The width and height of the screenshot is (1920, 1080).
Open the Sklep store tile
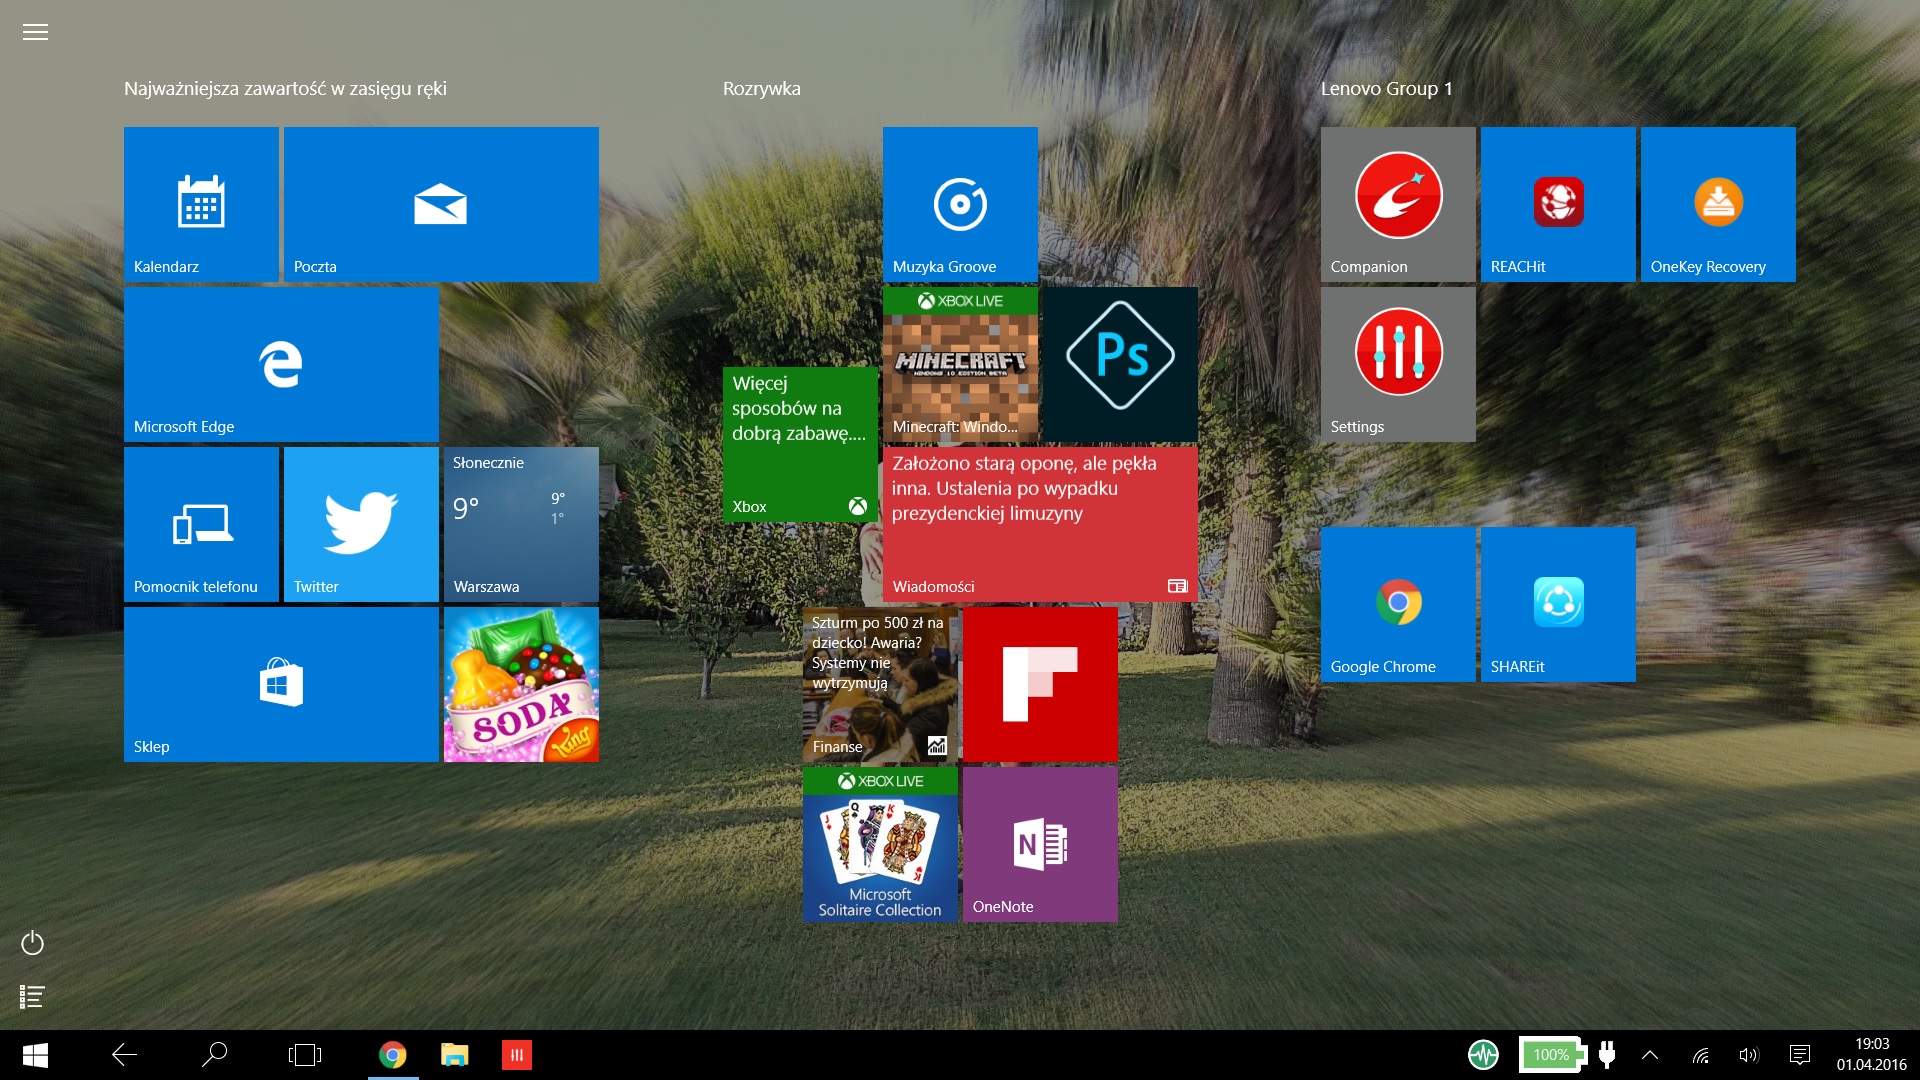281,684
